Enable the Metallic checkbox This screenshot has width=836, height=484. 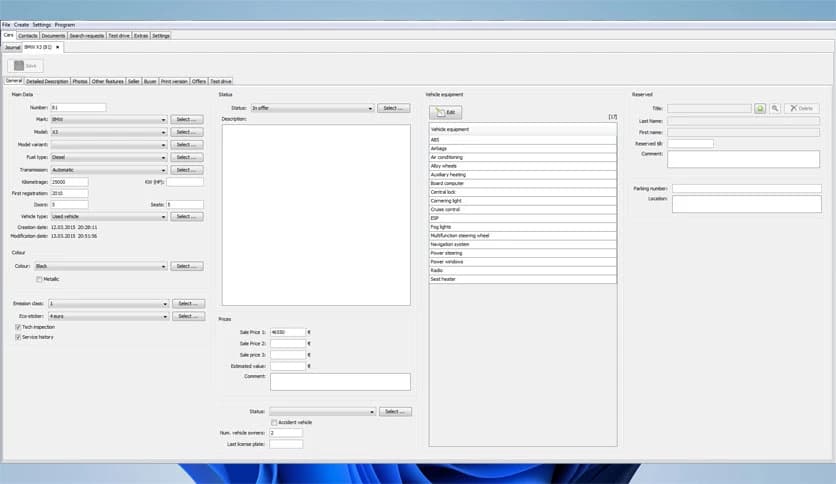[x=39, y=279]
